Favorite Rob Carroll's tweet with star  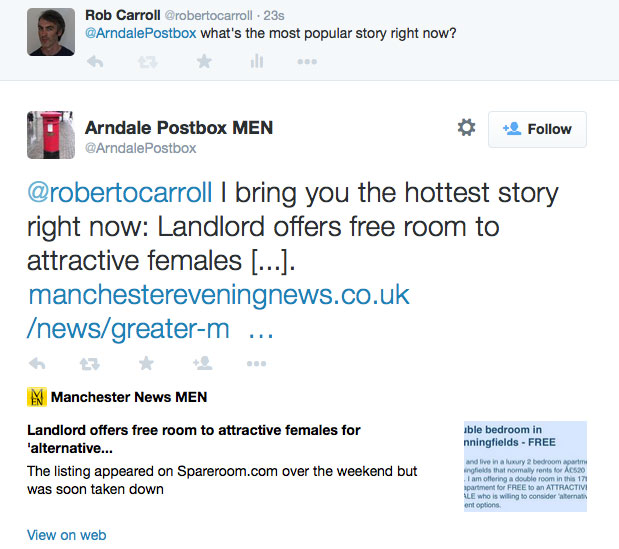click(204, 62)
